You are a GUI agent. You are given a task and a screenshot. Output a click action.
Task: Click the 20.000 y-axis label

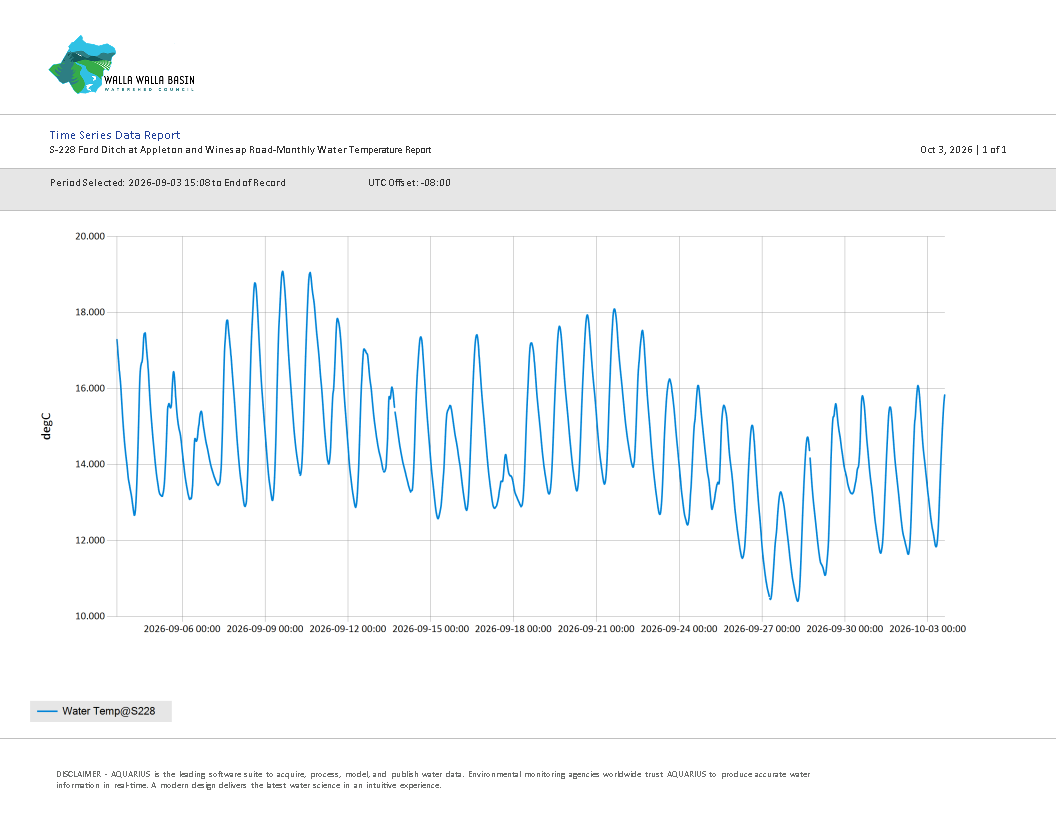(x=90, y=236)
